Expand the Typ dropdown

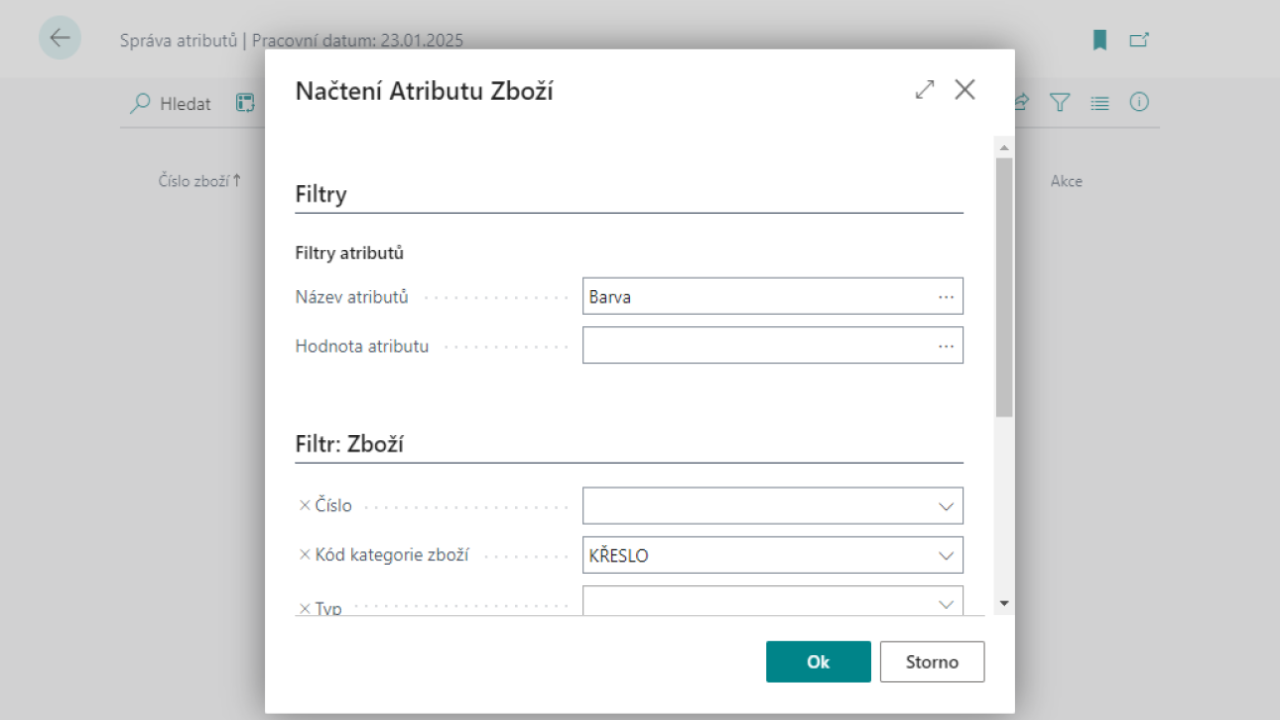pyautogui.click(x=944, y=602)
